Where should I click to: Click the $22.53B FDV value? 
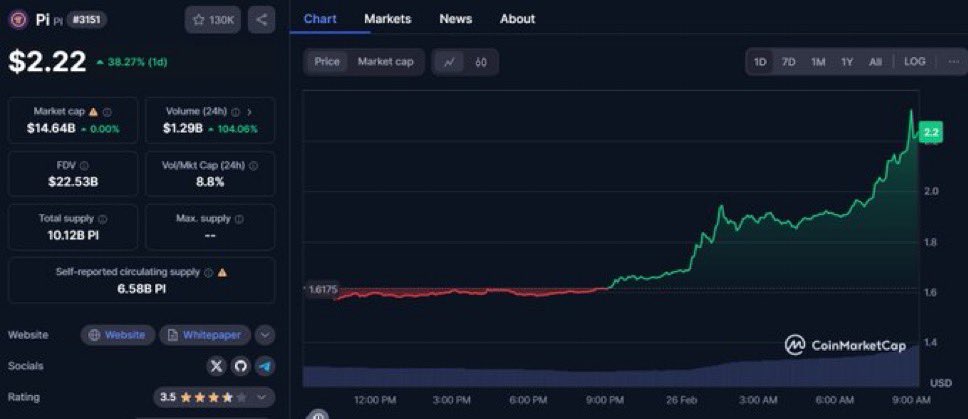tap(73, 181)
